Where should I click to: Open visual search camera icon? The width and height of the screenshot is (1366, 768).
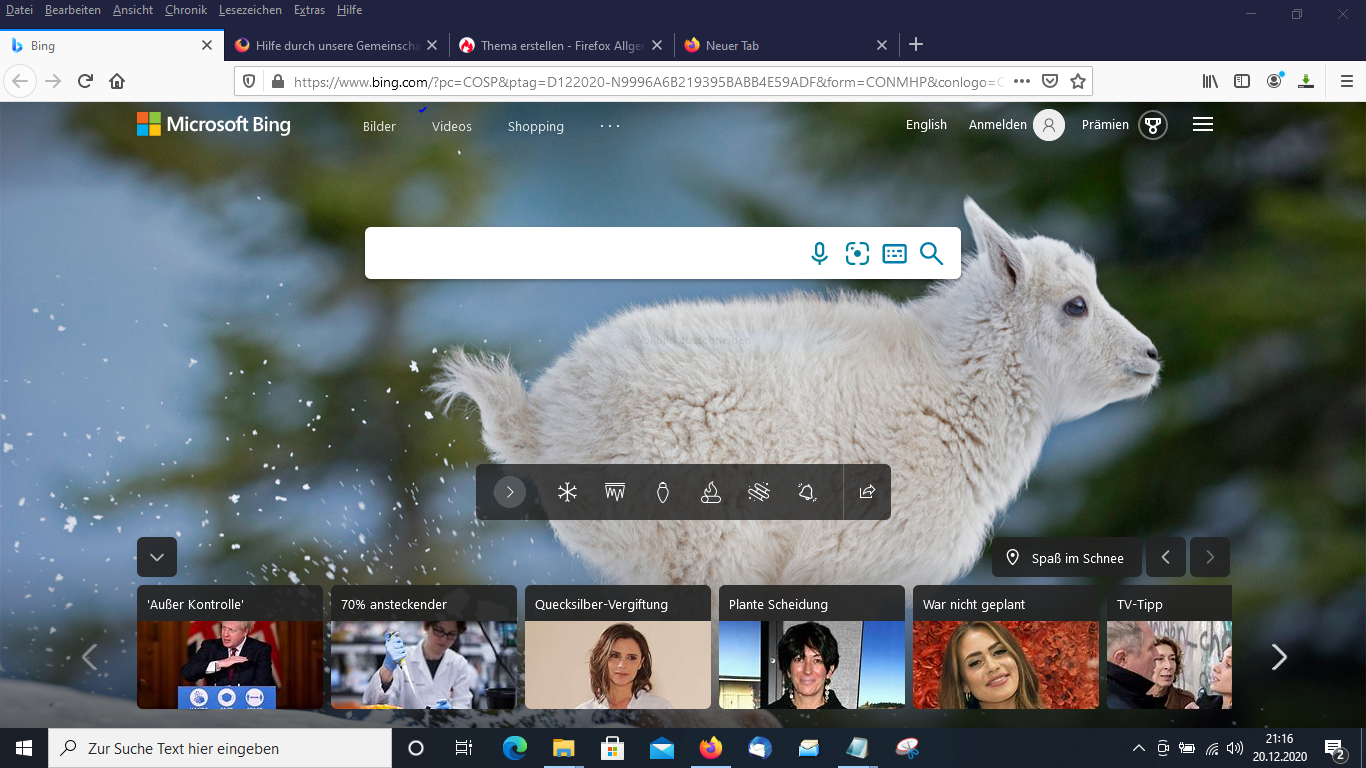pos(857,254)
